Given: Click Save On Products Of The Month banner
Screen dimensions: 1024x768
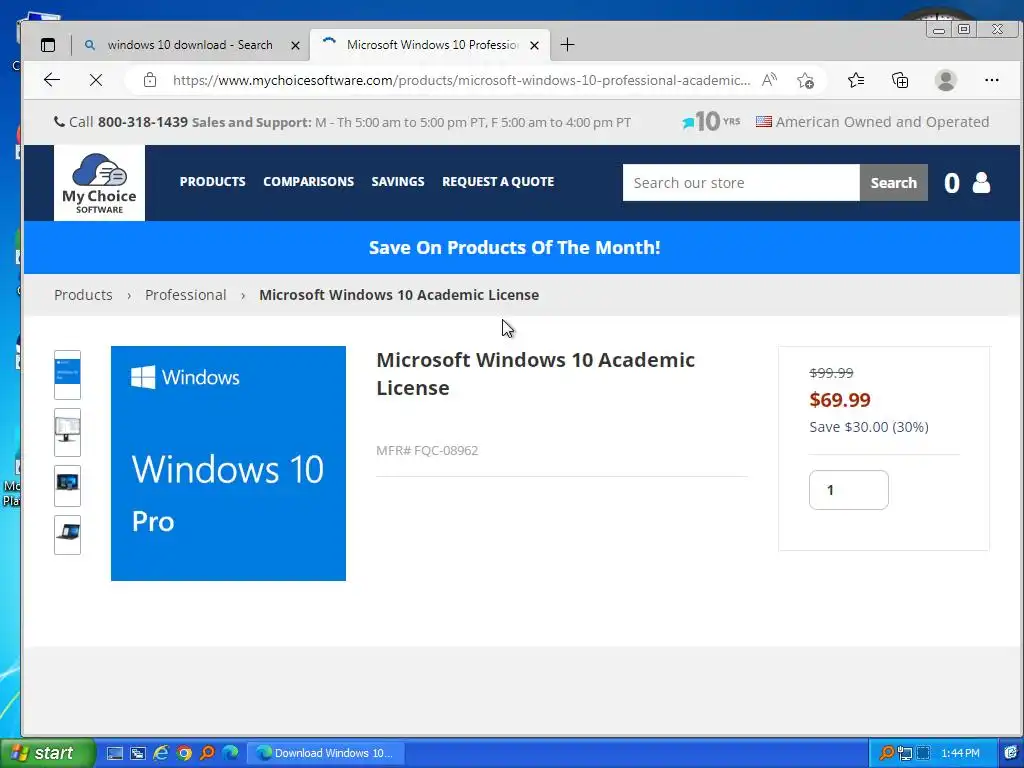Looking at the screenshot, I should coord(515,248).
